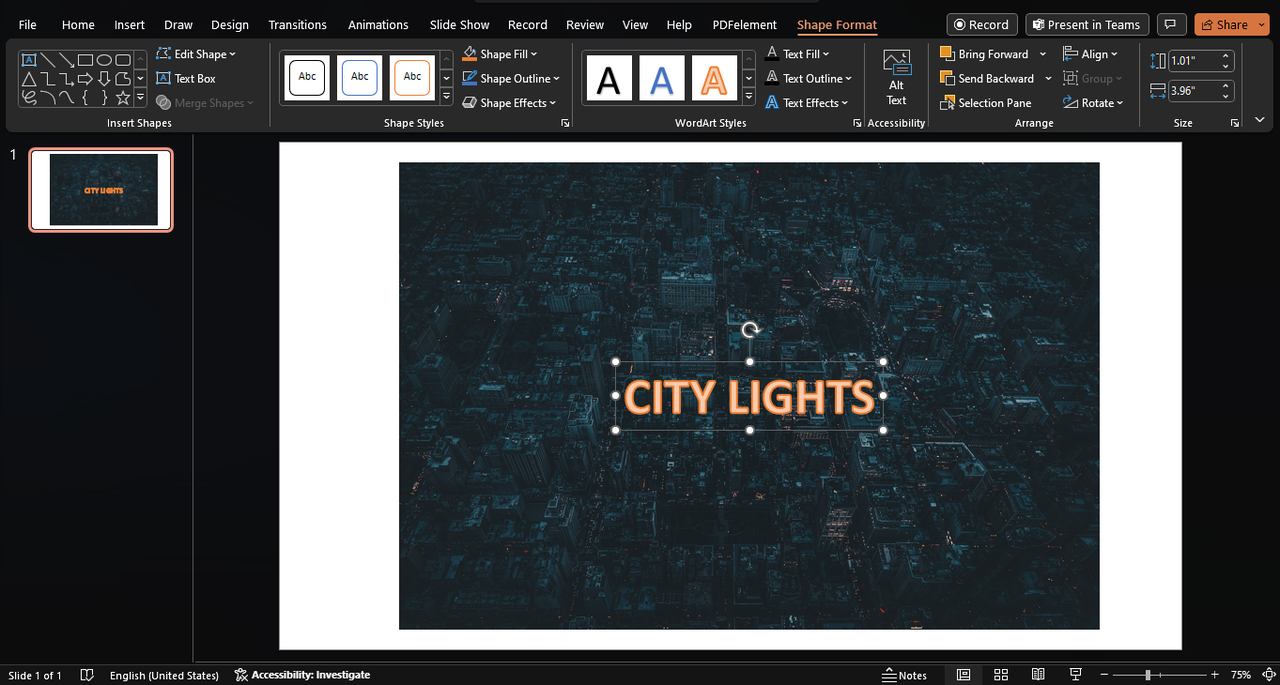Open the Transitions tab
The image size is (1280, 685).
pos(297,25)
